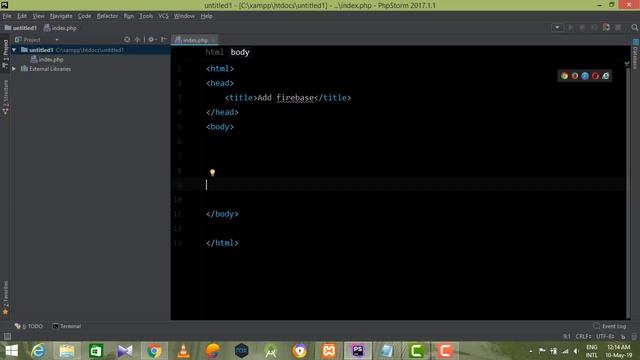Open the Tools menu
The width and height of the screenshot is (640, 360).
pos(146,16)
